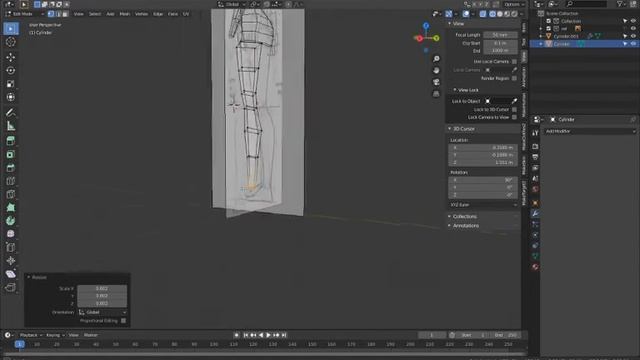640x360 pixels.
Task: Open the Select menu
Action: pos(95,14)
